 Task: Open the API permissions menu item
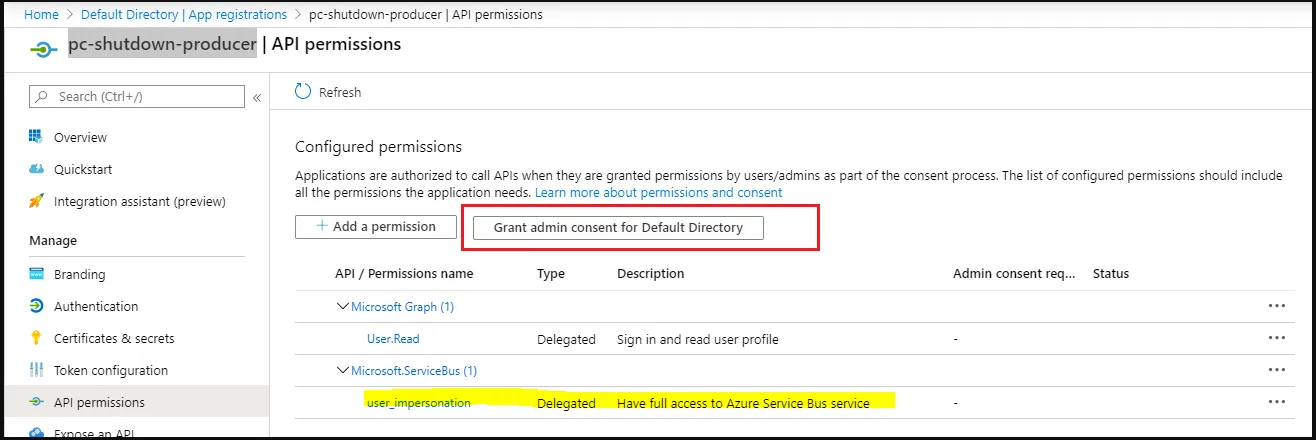pos(99,402)
